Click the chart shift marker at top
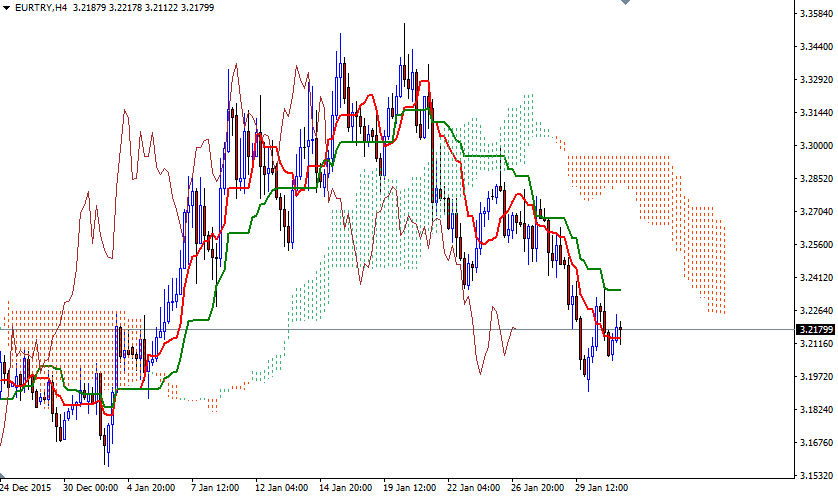Image resolution: width=838 pixels, height=496 pixels. [625, 2]
